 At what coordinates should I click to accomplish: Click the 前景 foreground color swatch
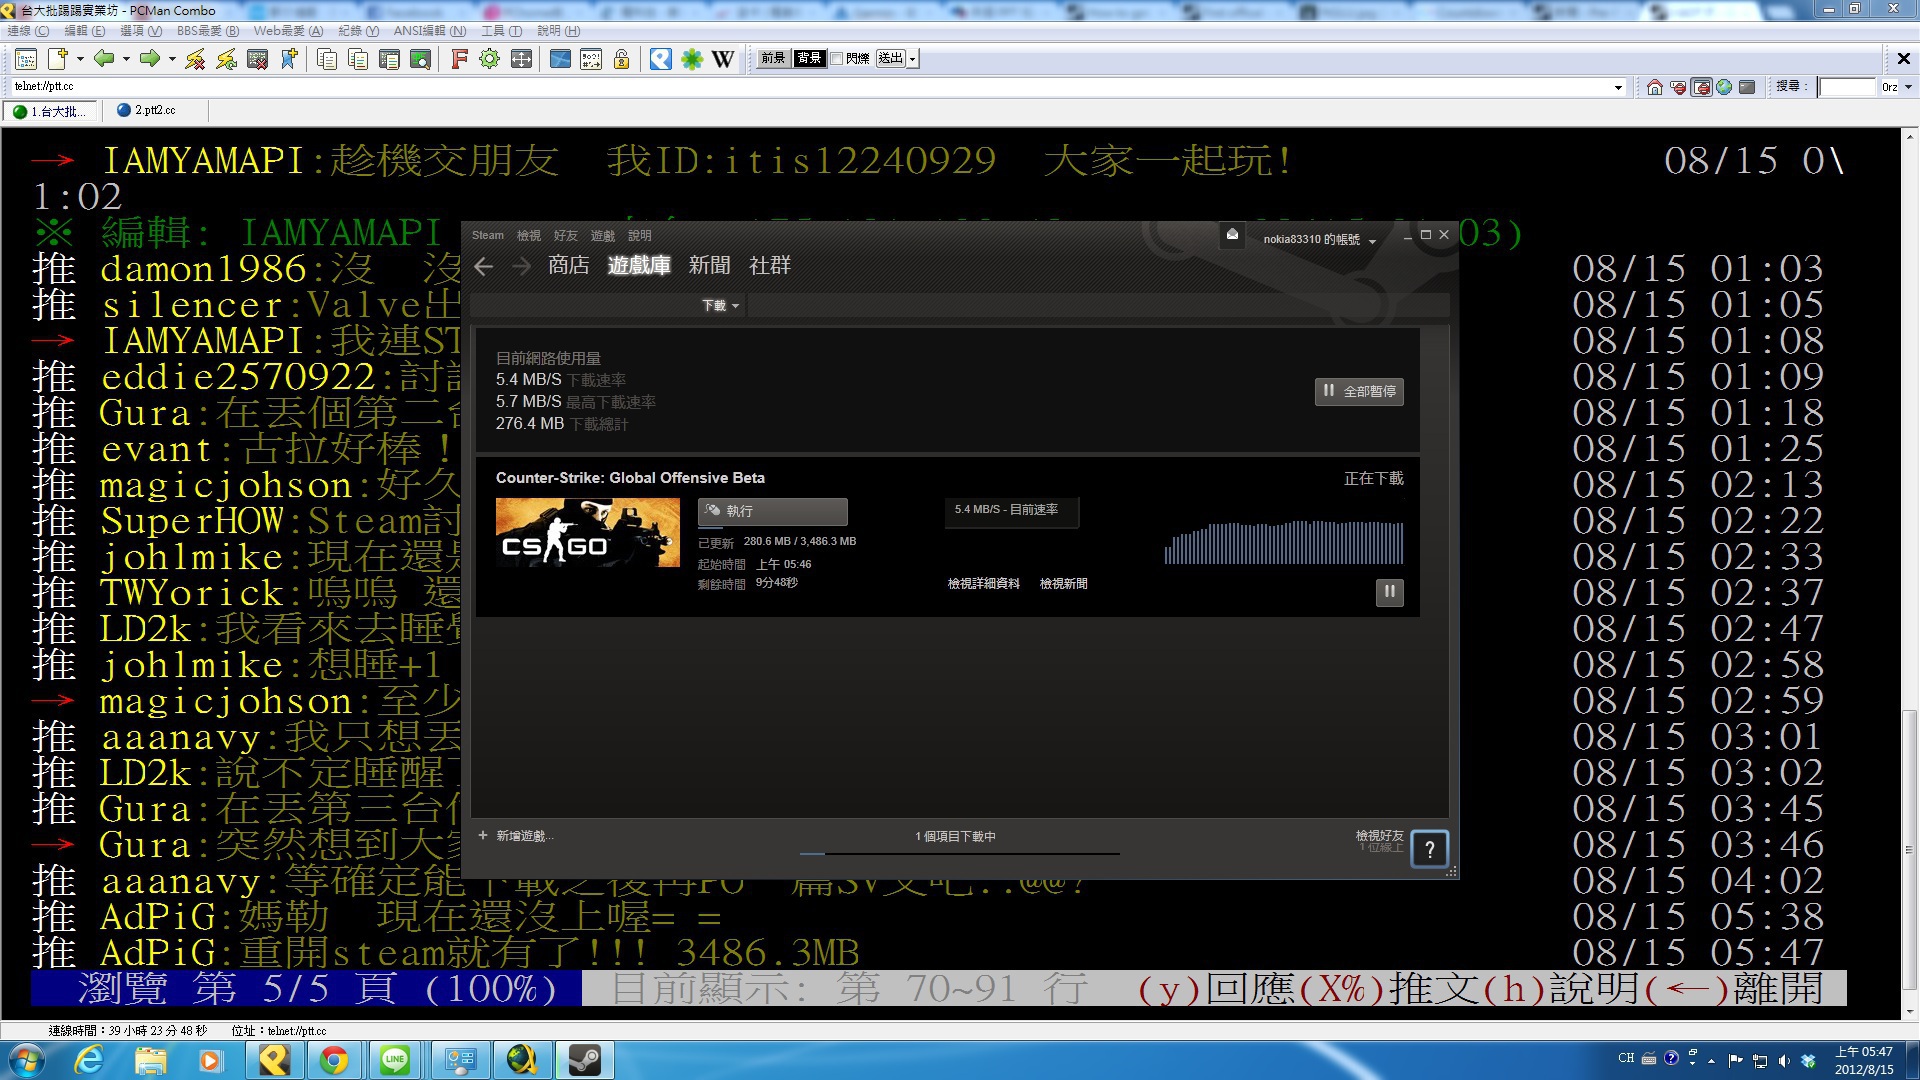tap(773, 59)
